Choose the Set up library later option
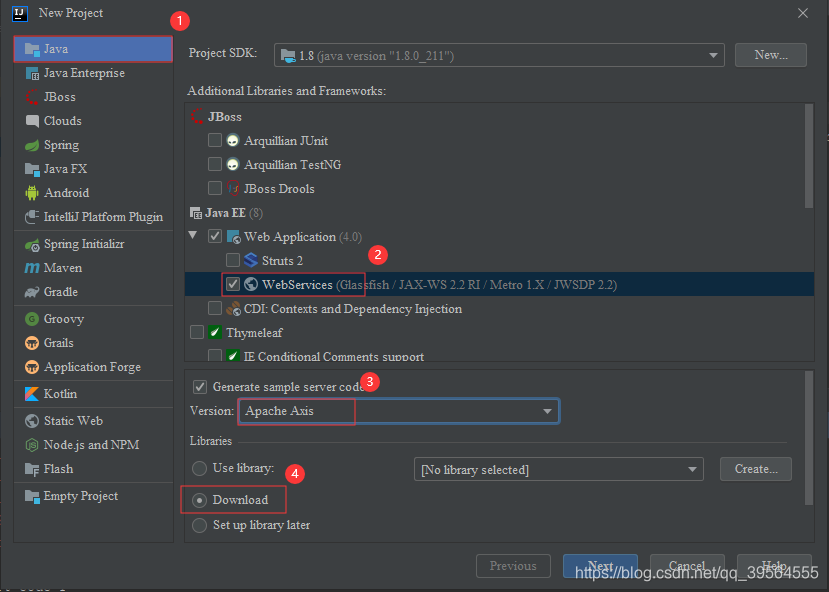829x592 pixels. pos(199,525)
